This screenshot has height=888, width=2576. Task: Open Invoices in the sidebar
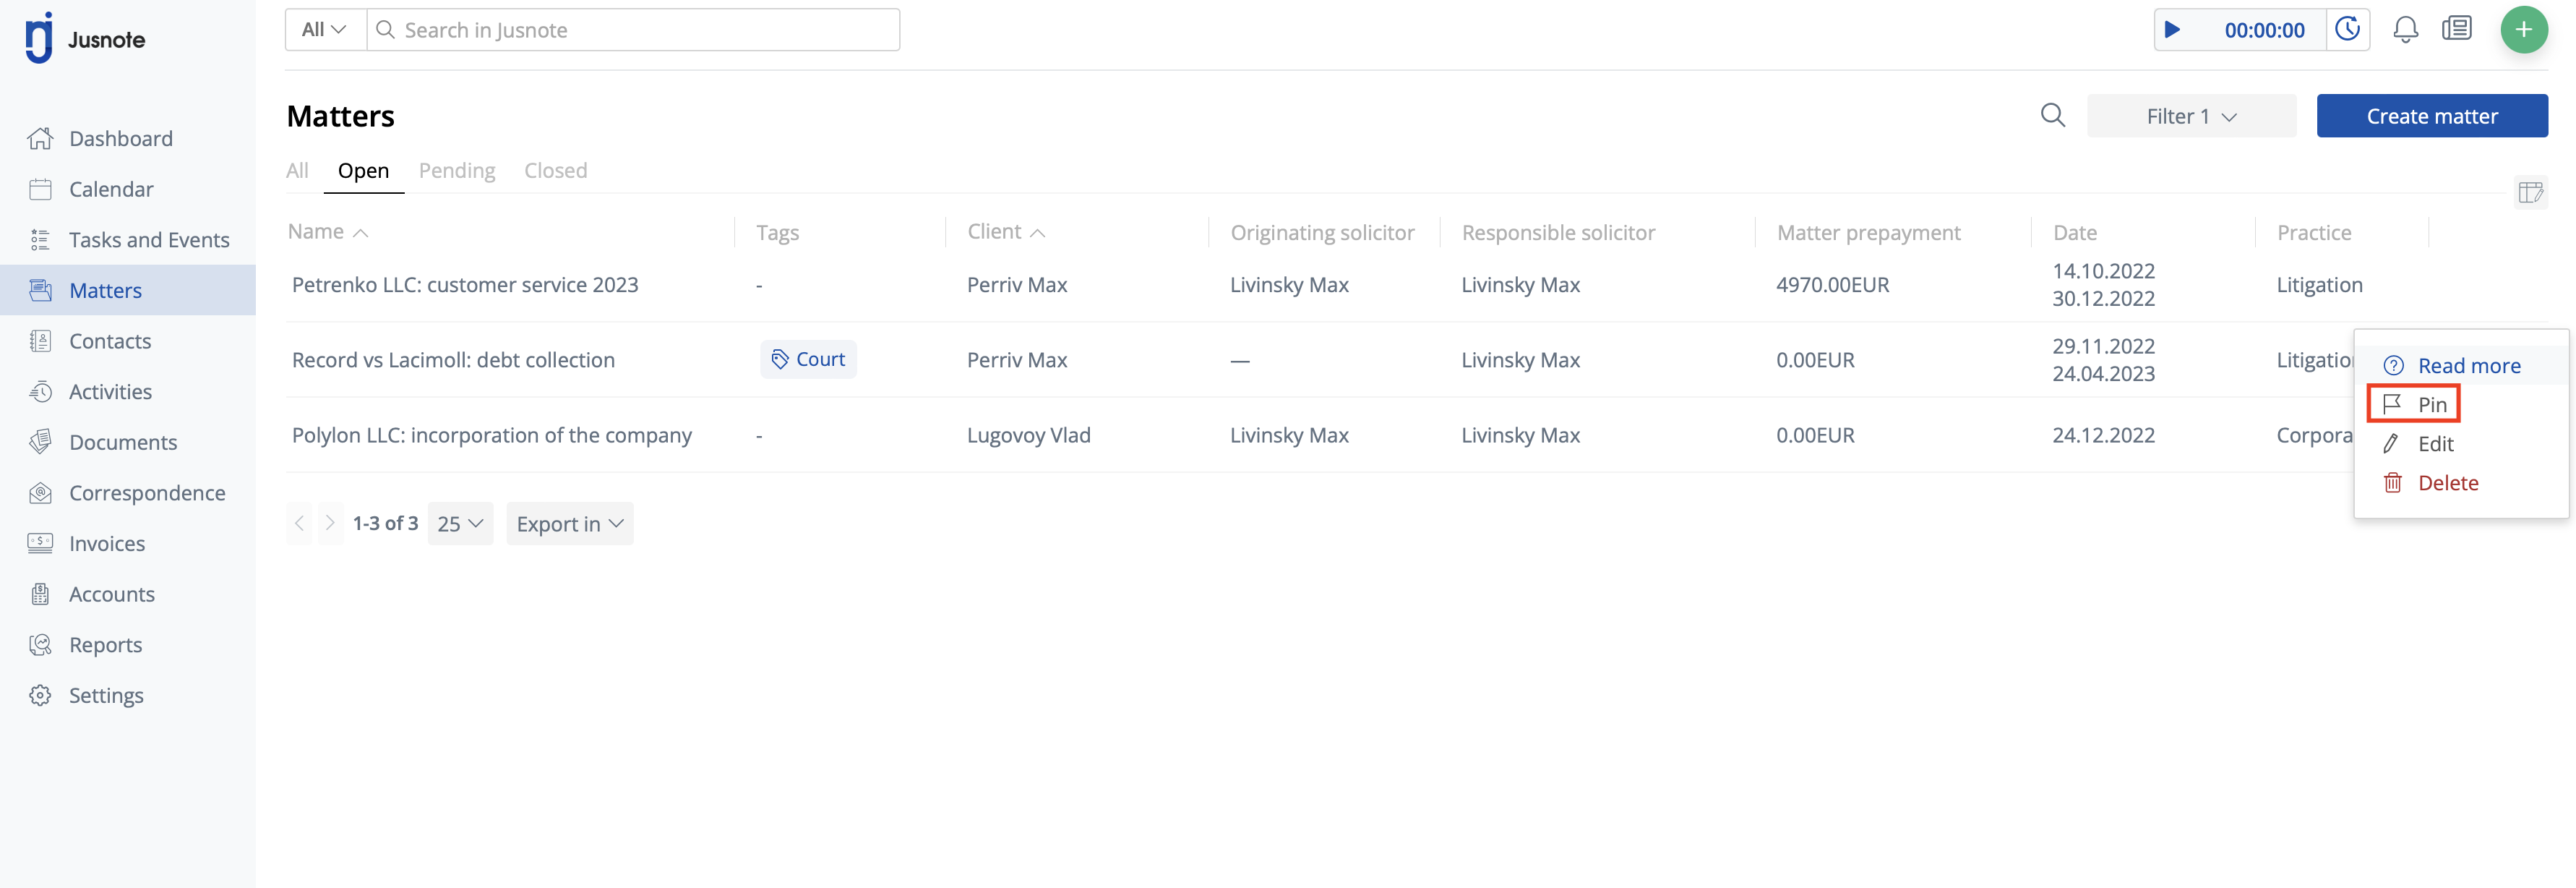107,544
